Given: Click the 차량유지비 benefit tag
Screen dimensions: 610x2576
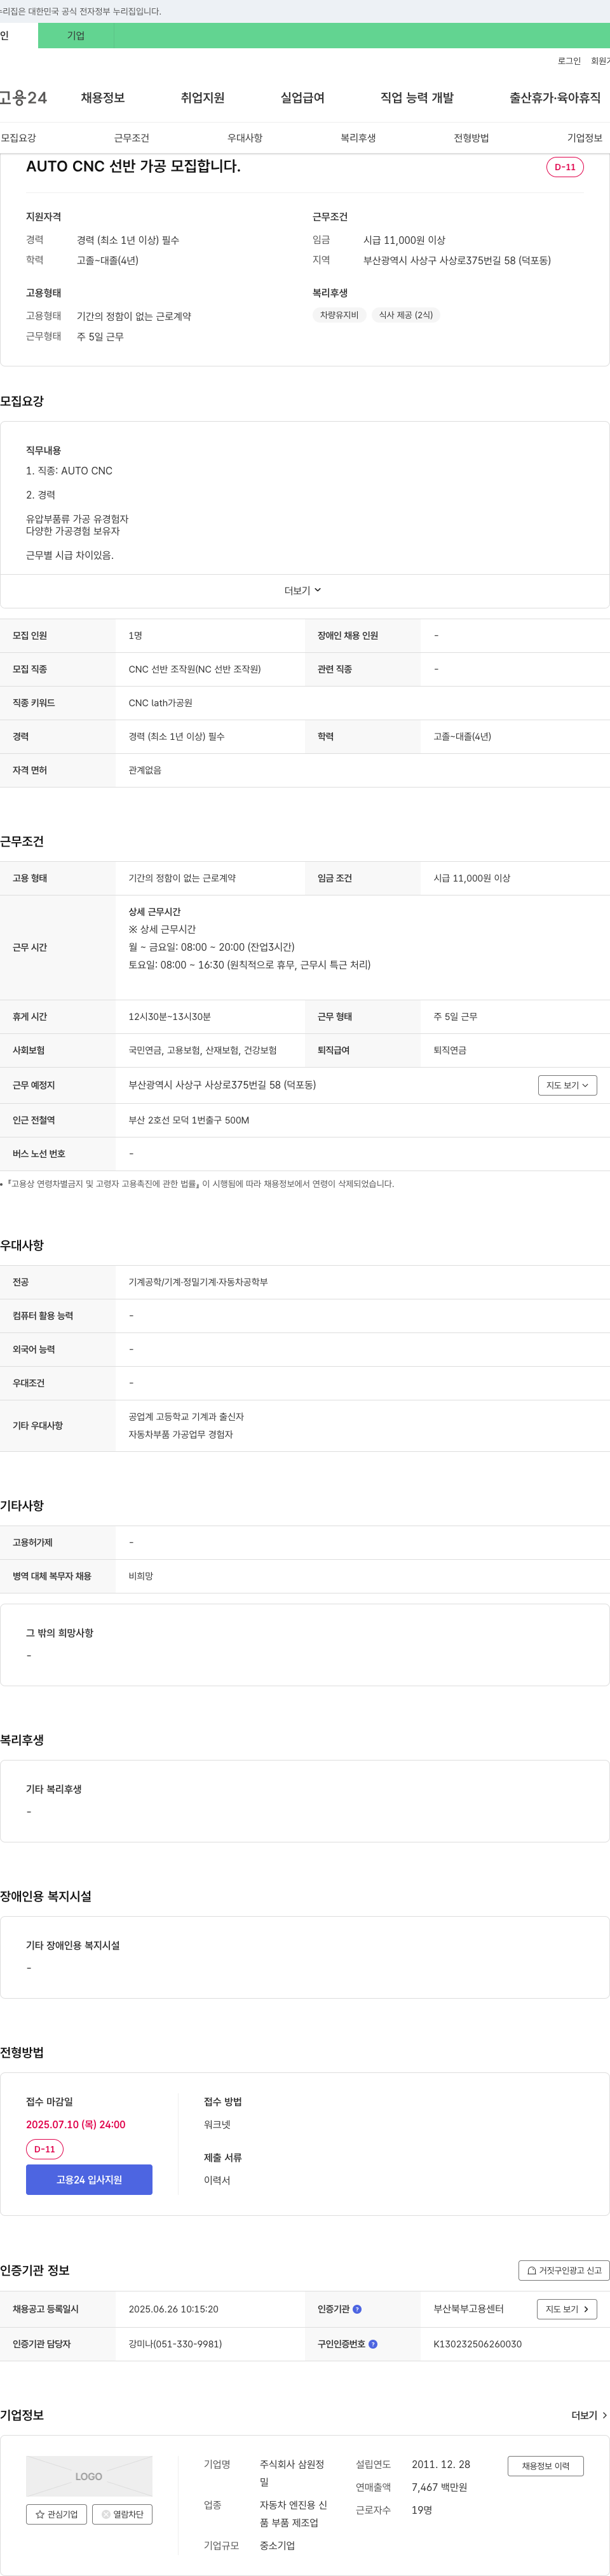Looking at the screenshot, I should pos(339,315).
